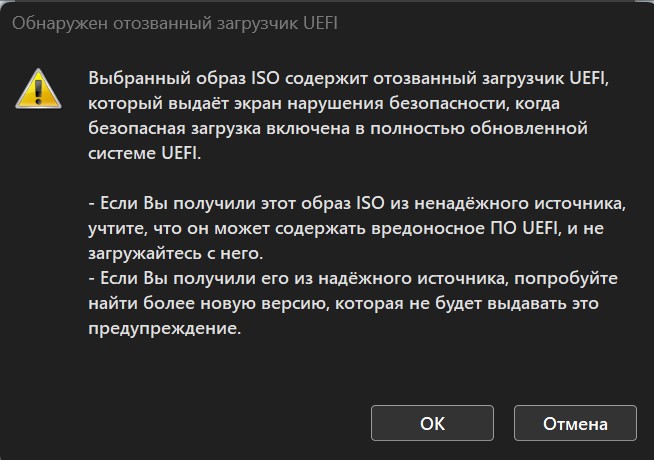Image resolution: width=654 pixels, height=460 pixels.
Task: Click the phrase 'вредоносное ПО UEFI' in the message
Action: (x=464, y=229)
